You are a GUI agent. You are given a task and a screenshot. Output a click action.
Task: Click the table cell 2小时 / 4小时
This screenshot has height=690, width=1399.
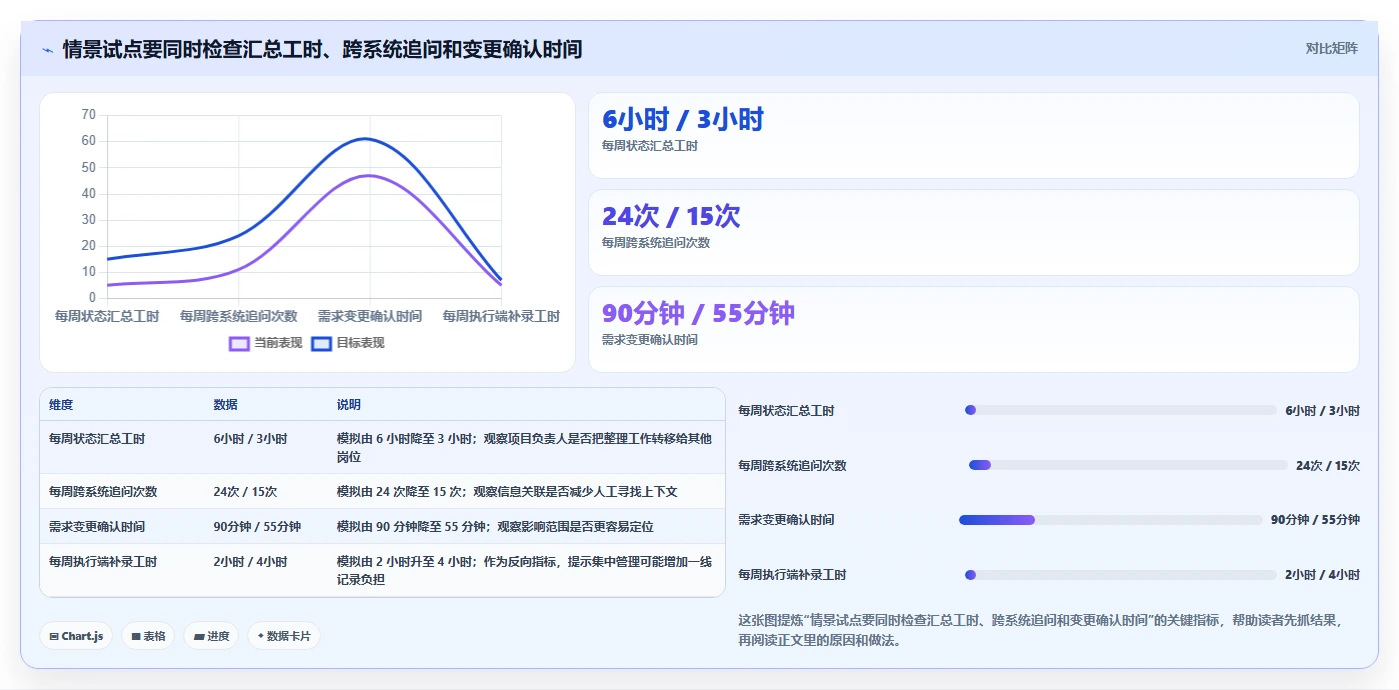click(250, 562)
